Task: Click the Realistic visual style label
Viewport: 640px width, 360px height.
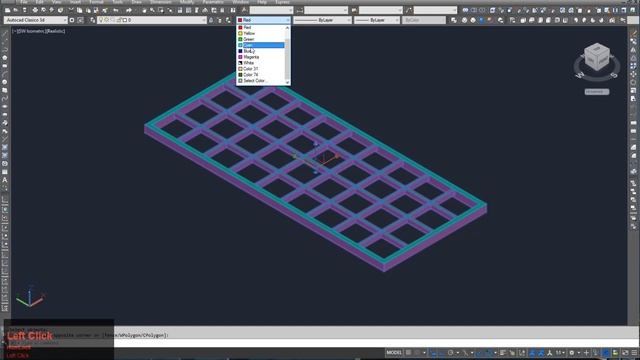Action: point(56,31)
